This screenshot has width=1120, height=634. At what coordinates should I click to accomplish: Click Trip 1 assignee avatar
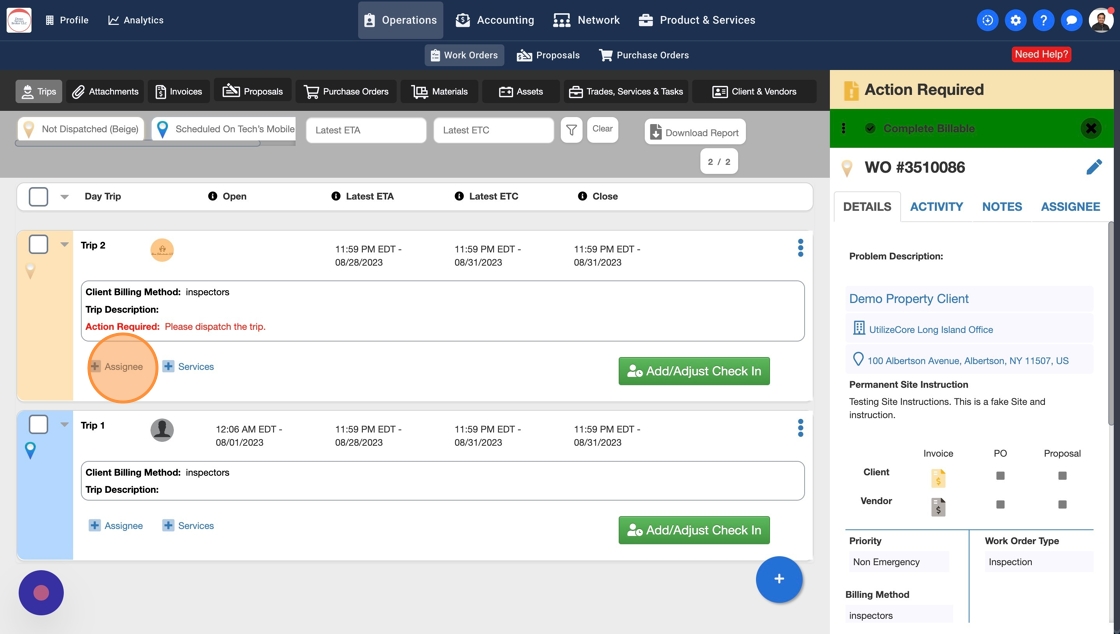162,430
